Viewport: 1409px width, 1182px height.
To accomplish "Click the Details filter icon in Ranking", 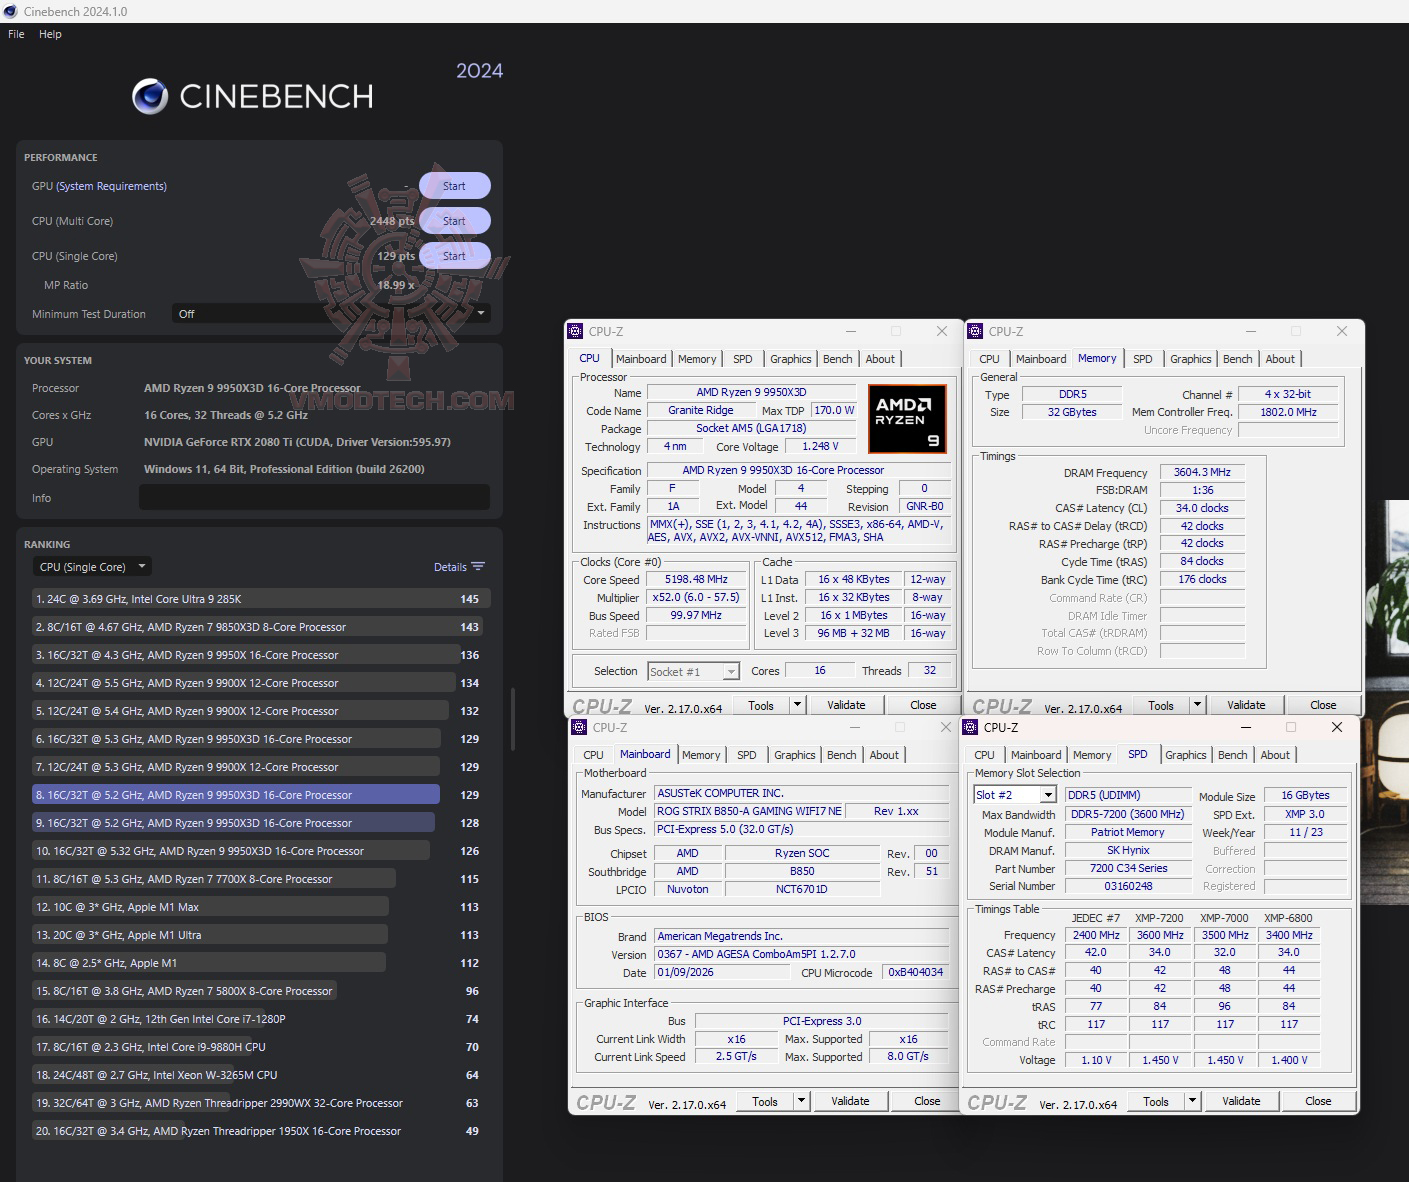I will (478, 567).
